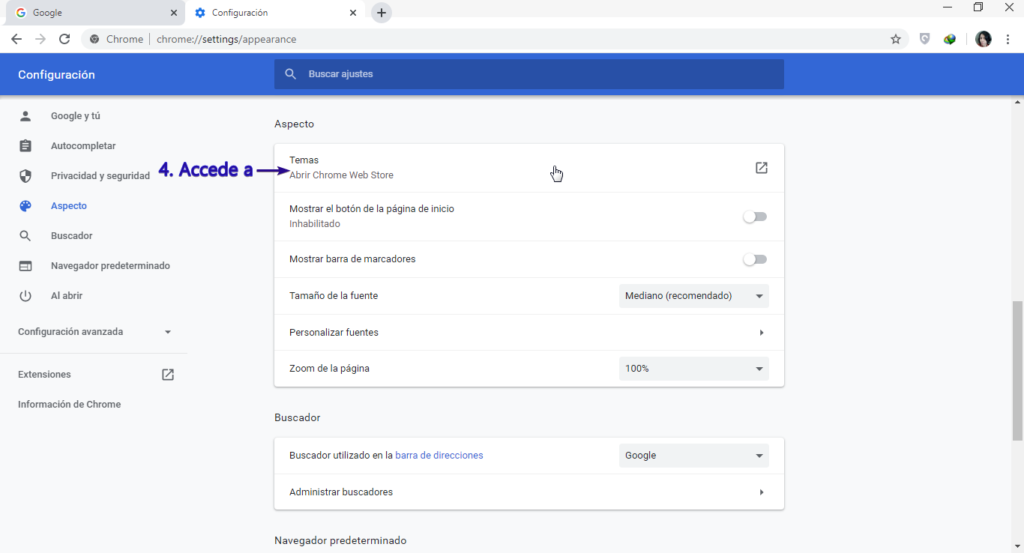Open a new tab with plus button

381,13
